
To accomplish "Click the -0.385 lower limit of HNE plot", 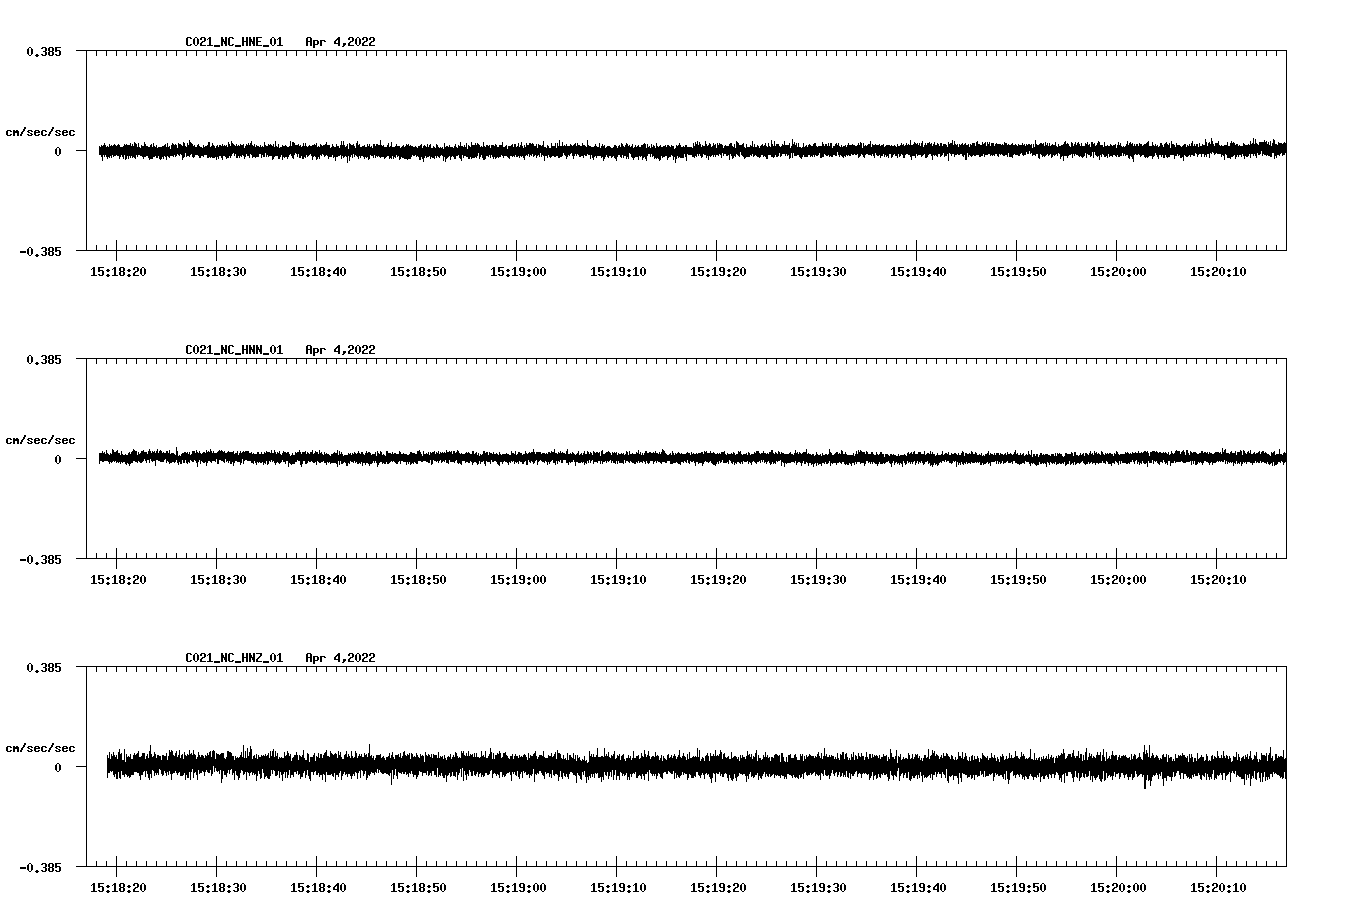I will pyautogui.click(x=40, y=251).
